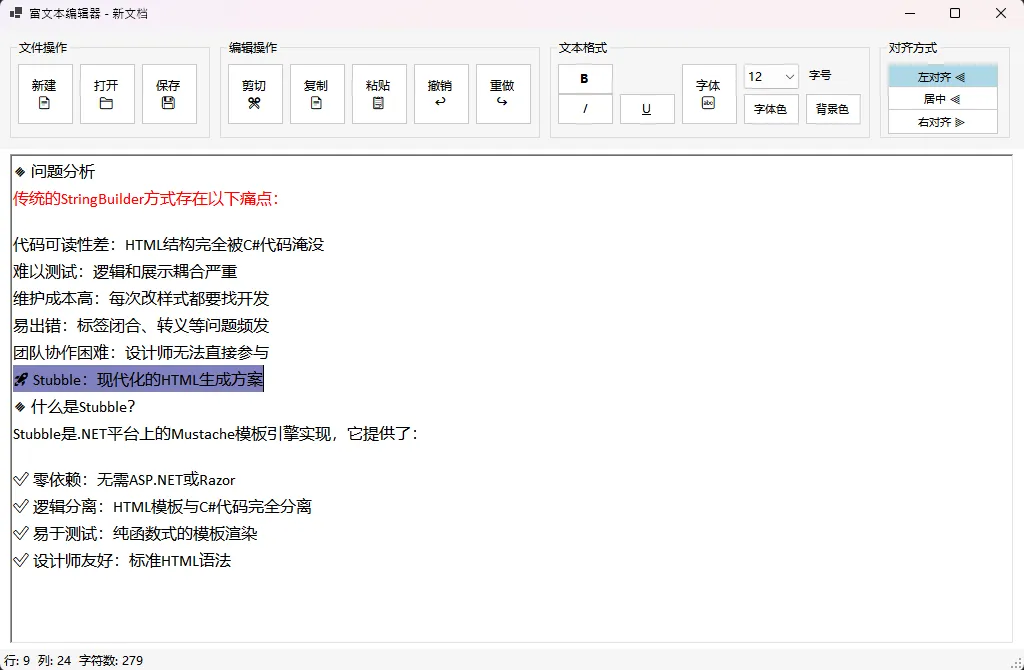Toggle italic formatting with I
Image resolution: width=1024 pixels, height=670 pixels.
point(585,109)
